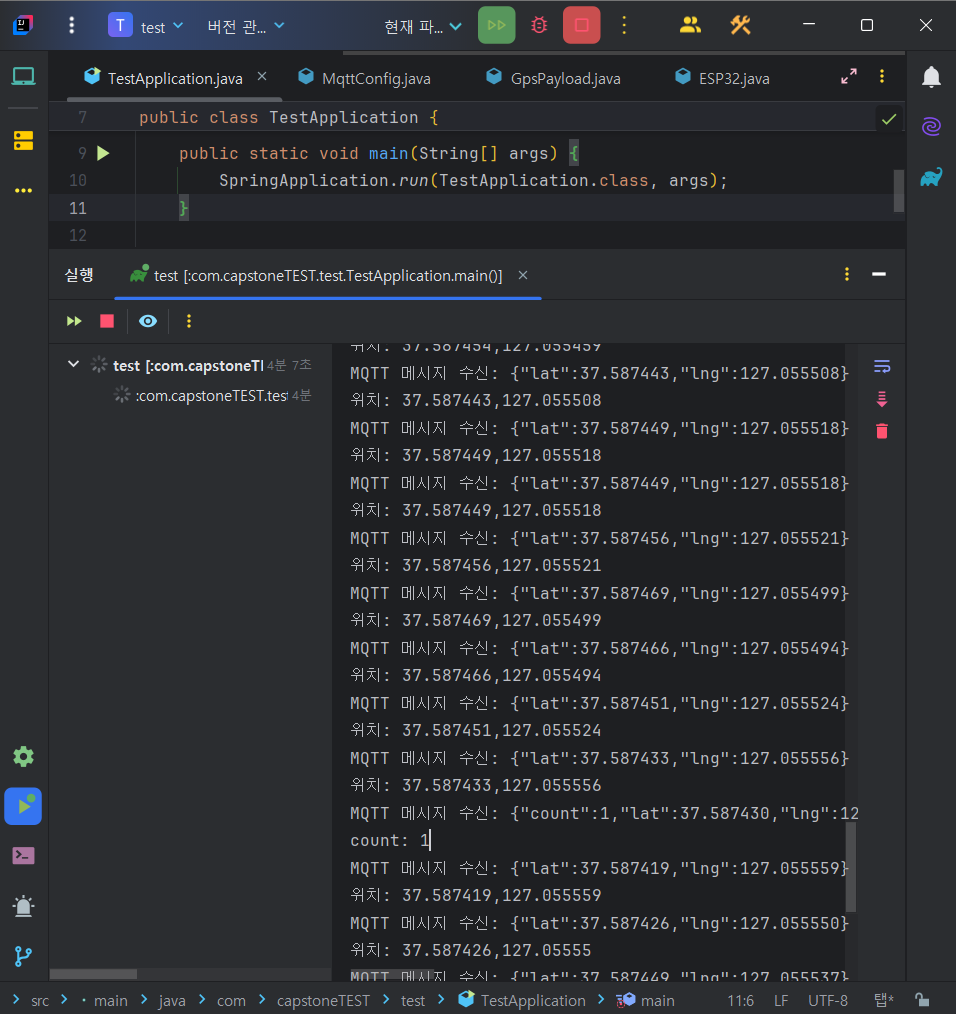Open the indent settings status widget
Image resolution: width=956 pixels, height=1014 pixels.
pos(883,1000)
